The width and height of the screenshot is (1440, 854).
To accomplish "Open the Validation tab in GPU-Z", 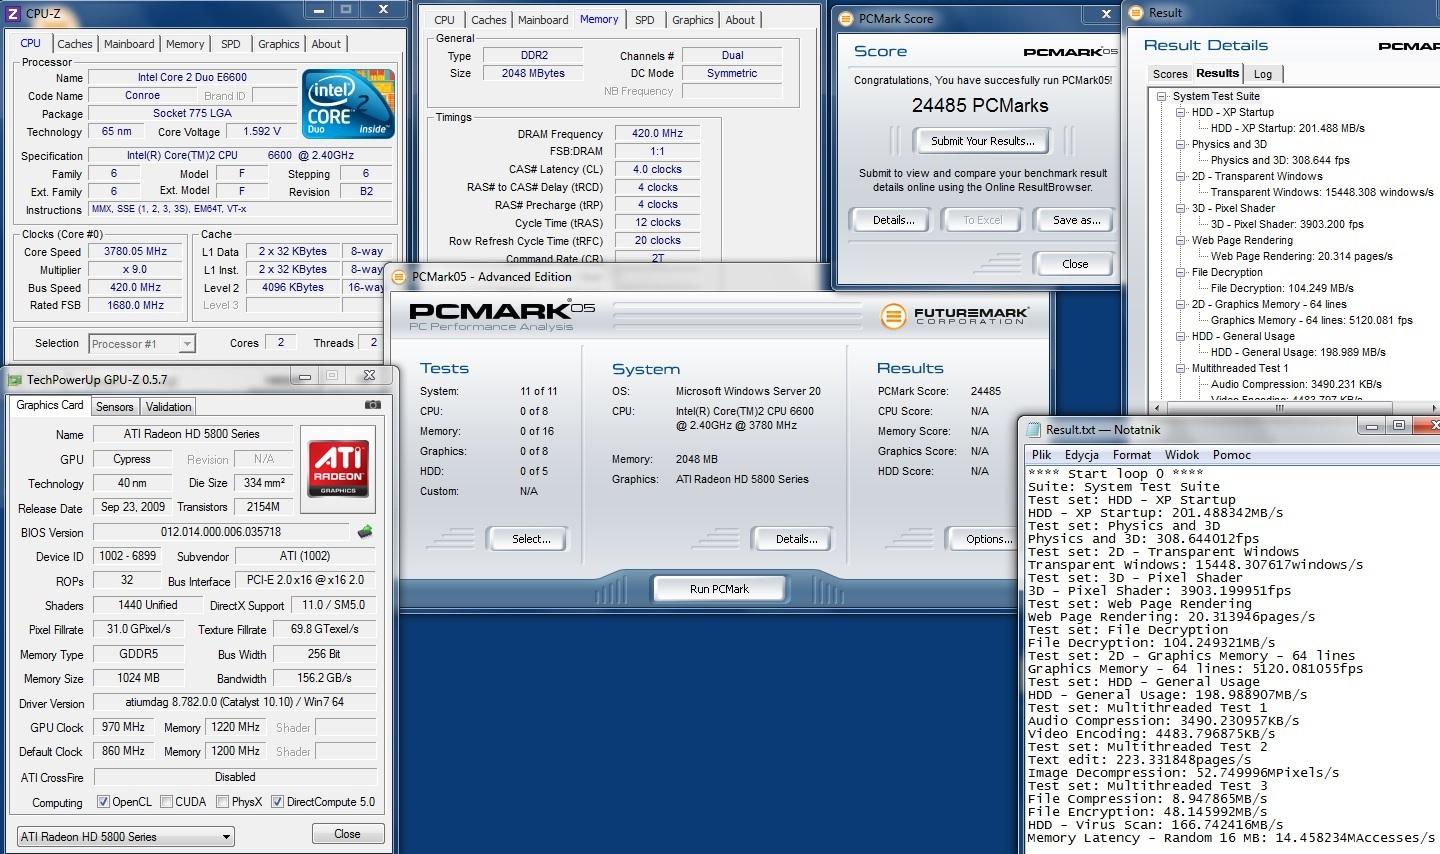I will (168, 407).
